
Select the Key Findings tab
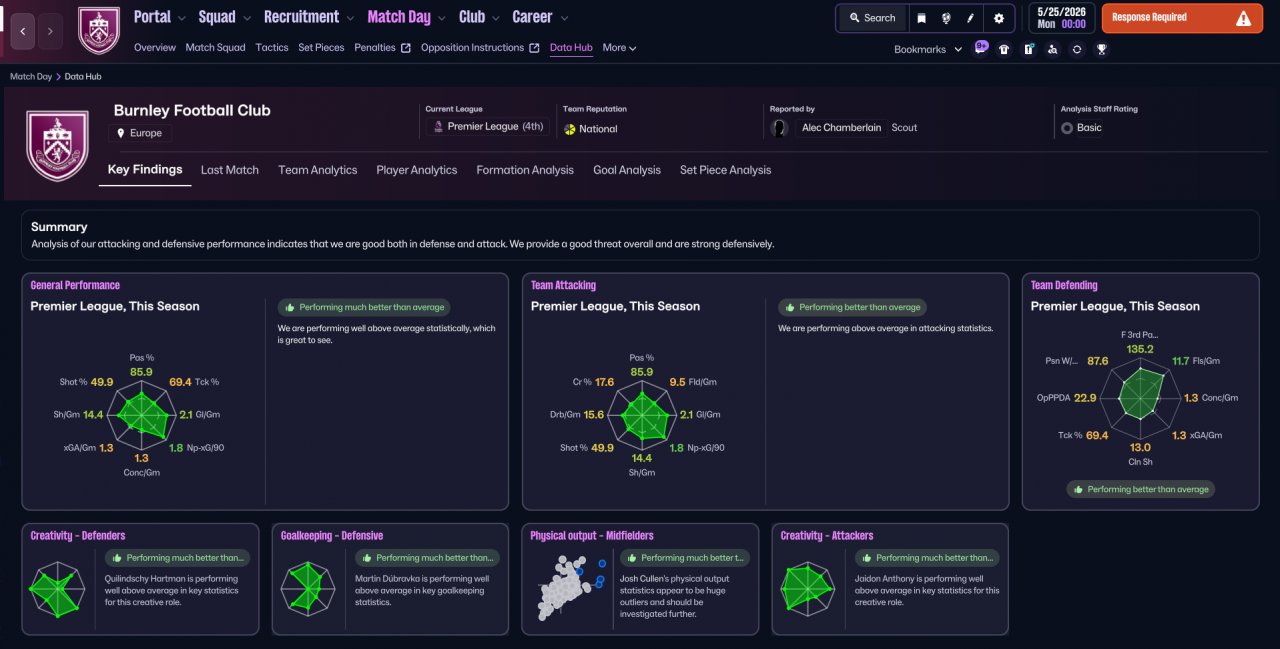(145, 170)
